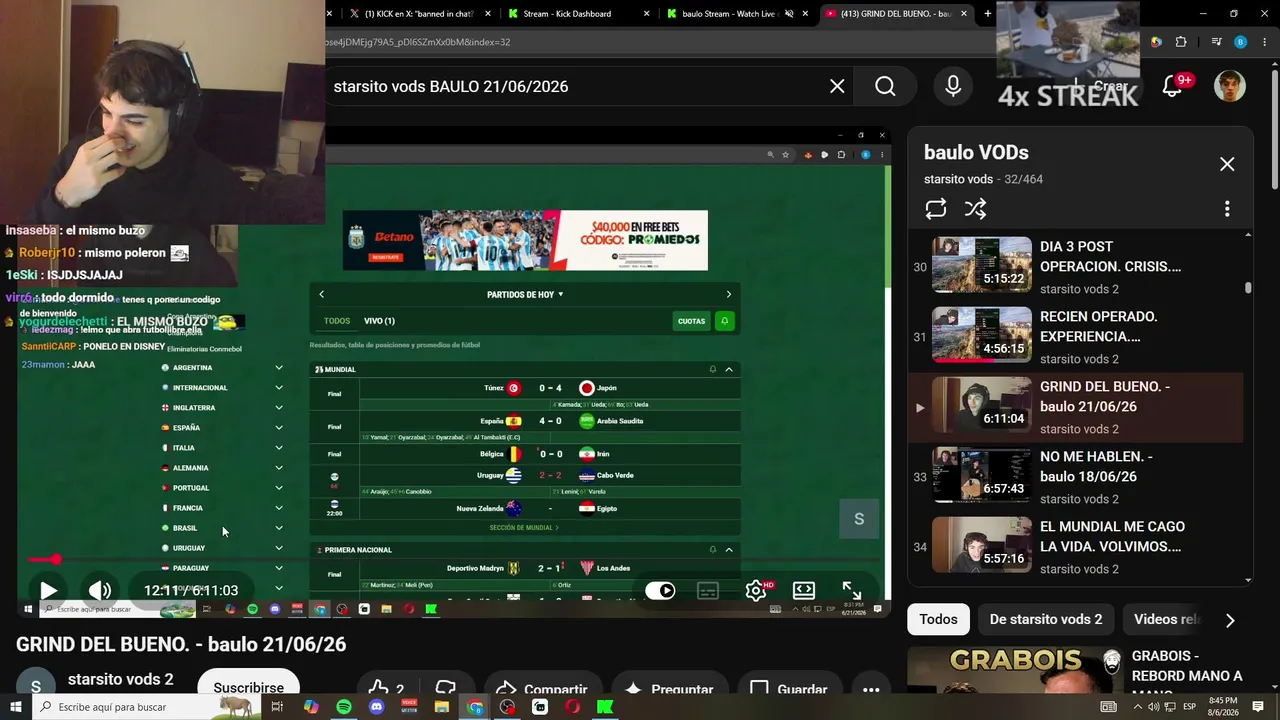The height and width of the screenshot is (720, 1280).
Task: Open Spotify from the taskbar
Action: click(344, 707)
